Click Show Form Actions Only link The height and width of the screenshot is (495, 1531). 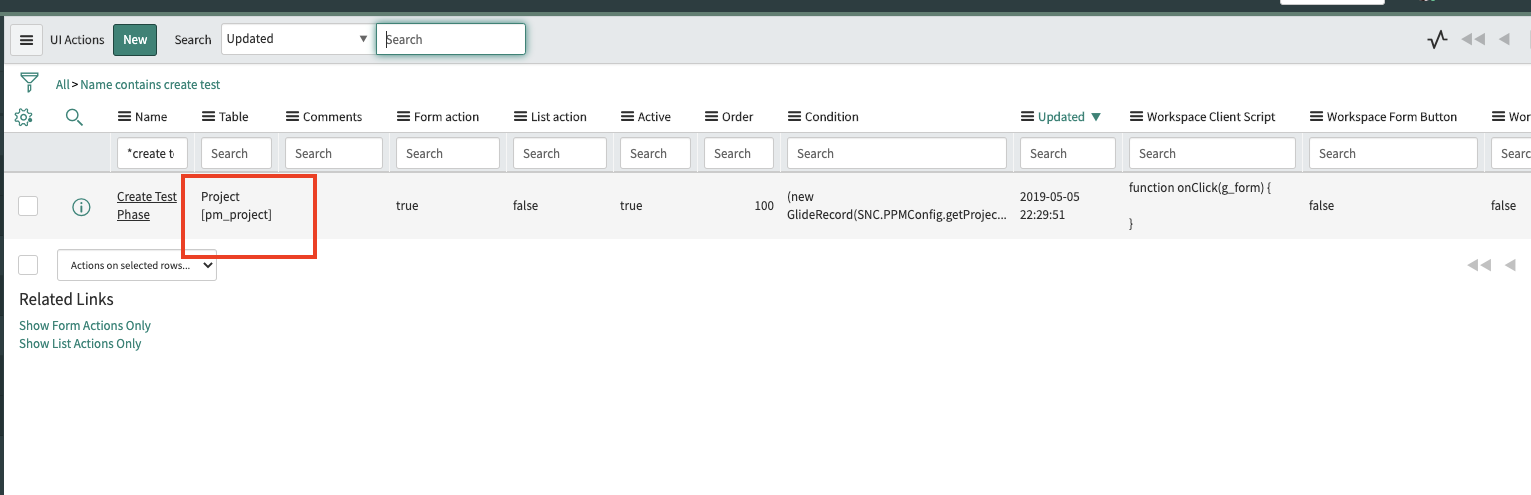pyautogui.click(x=85, y=326)
